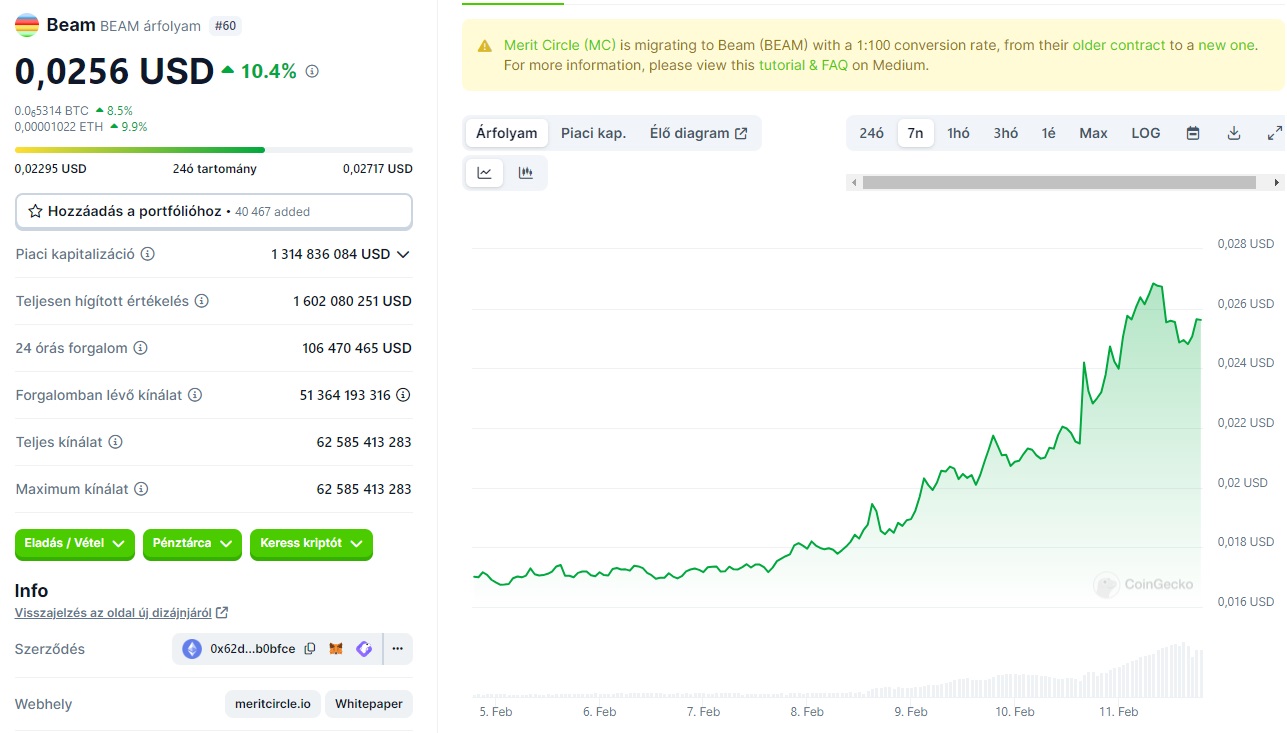Viewport: 1287px width, 733px height.
Task: Click the star icon to add to portfolio
Action: coord(35,211)
